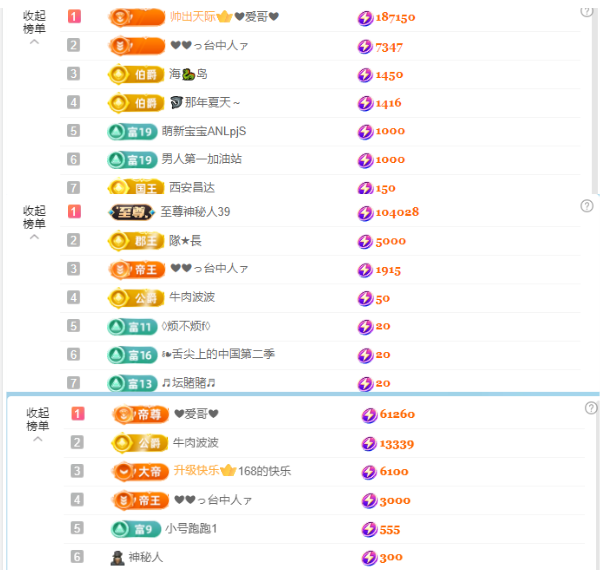This screenshot has width=601, height=570.
Task: Click the 至尊 badge beside 至尊神秘人39
Action: point(131,212)
